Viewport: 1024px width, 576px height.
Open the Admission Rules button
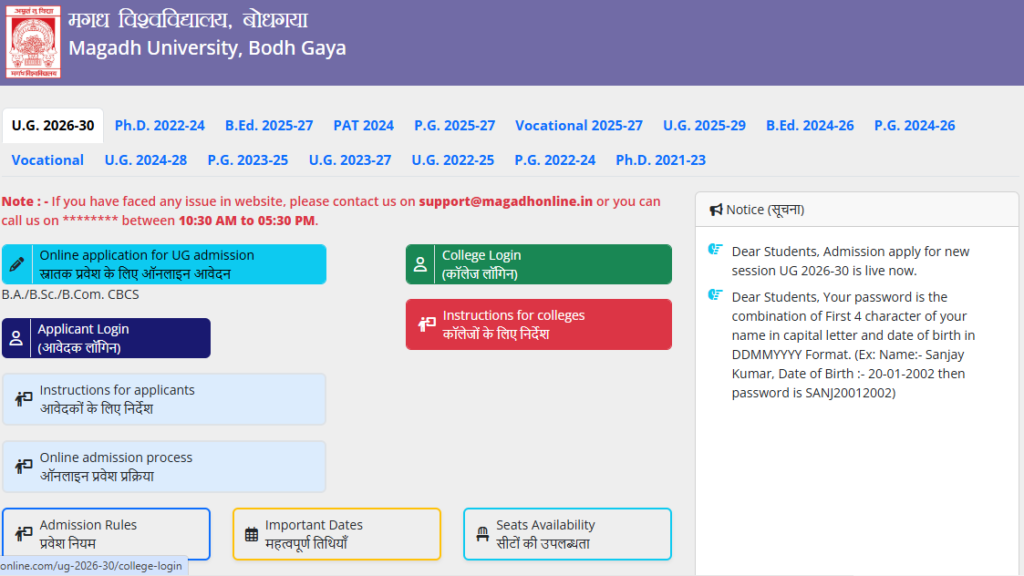pyautogui.click(x=106, y=534)
